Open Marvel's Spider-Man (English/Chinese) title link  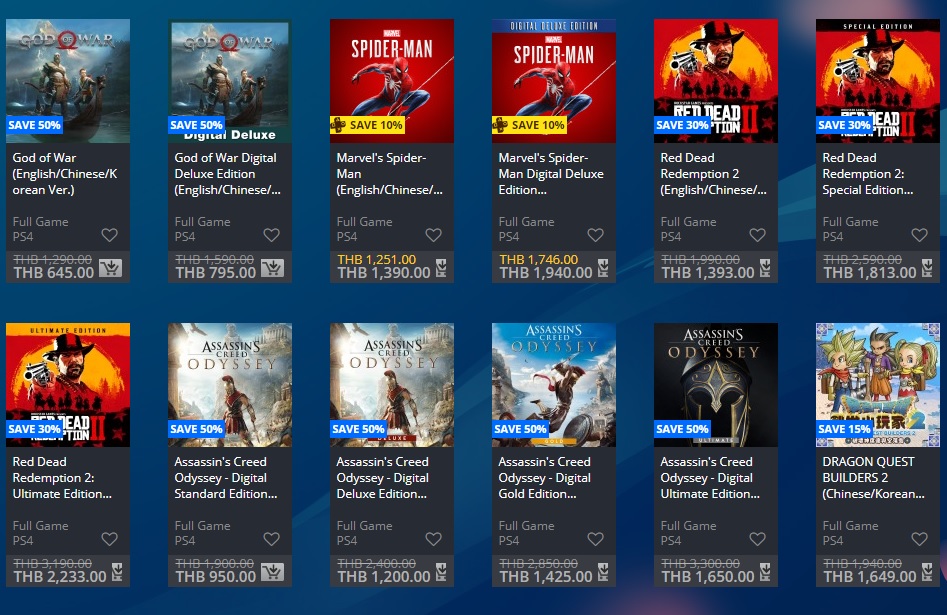(390, 174)
